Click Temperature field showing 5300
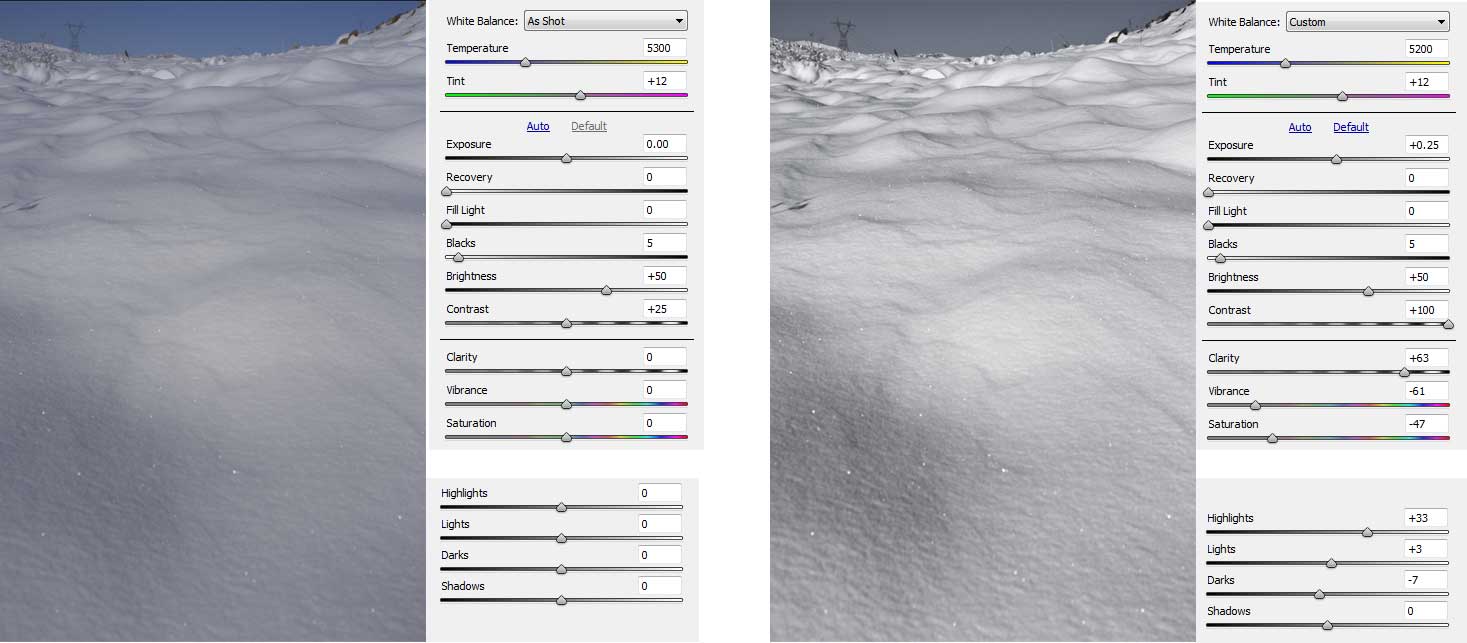This screenshot has width=1467, height=643. click(666, 48)
